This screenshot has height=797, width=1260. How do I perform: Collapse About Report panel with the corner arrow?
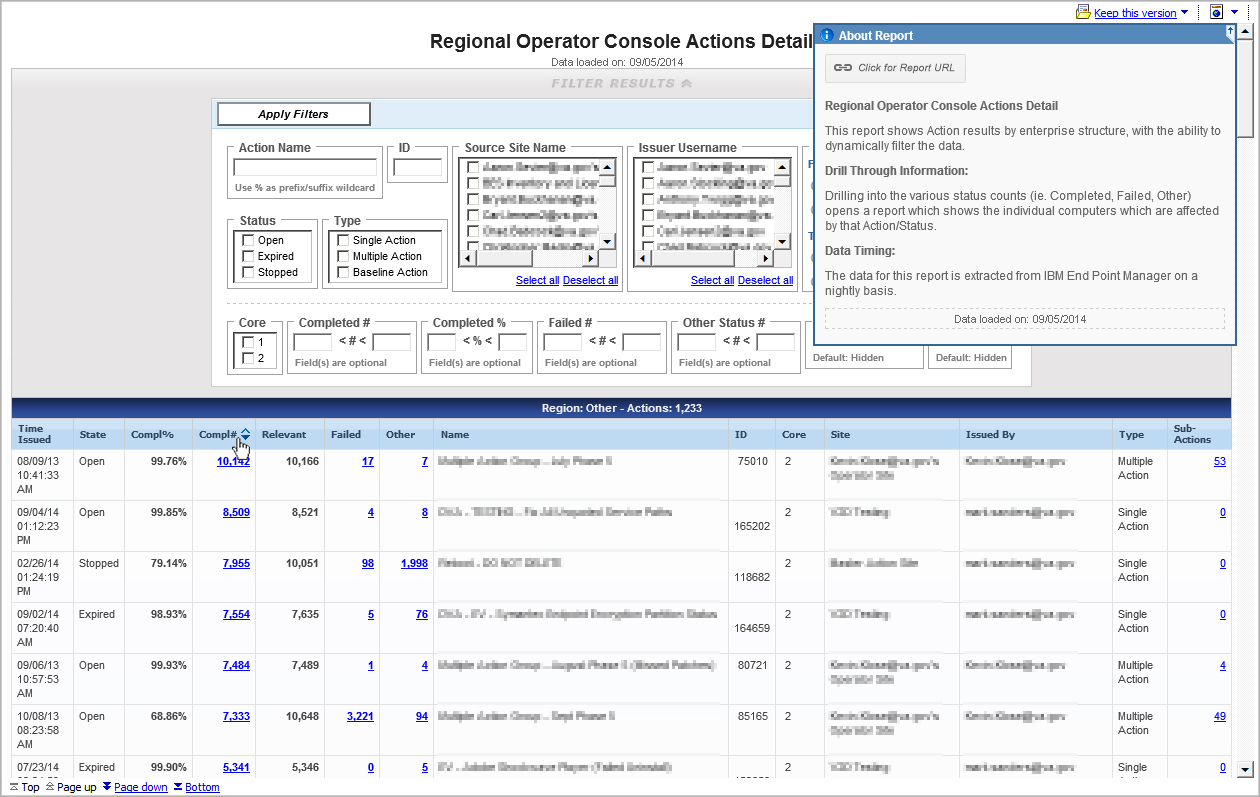pyautogui.click(x=1230, y=32)
